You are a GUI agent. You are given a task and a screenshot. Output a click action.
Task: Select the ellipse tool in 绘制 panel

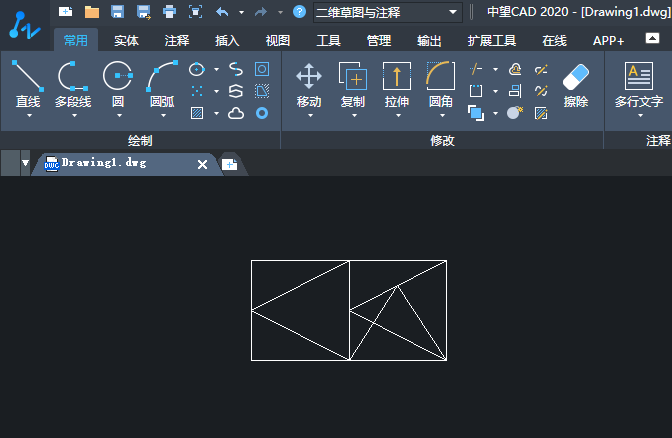[197, 69]
